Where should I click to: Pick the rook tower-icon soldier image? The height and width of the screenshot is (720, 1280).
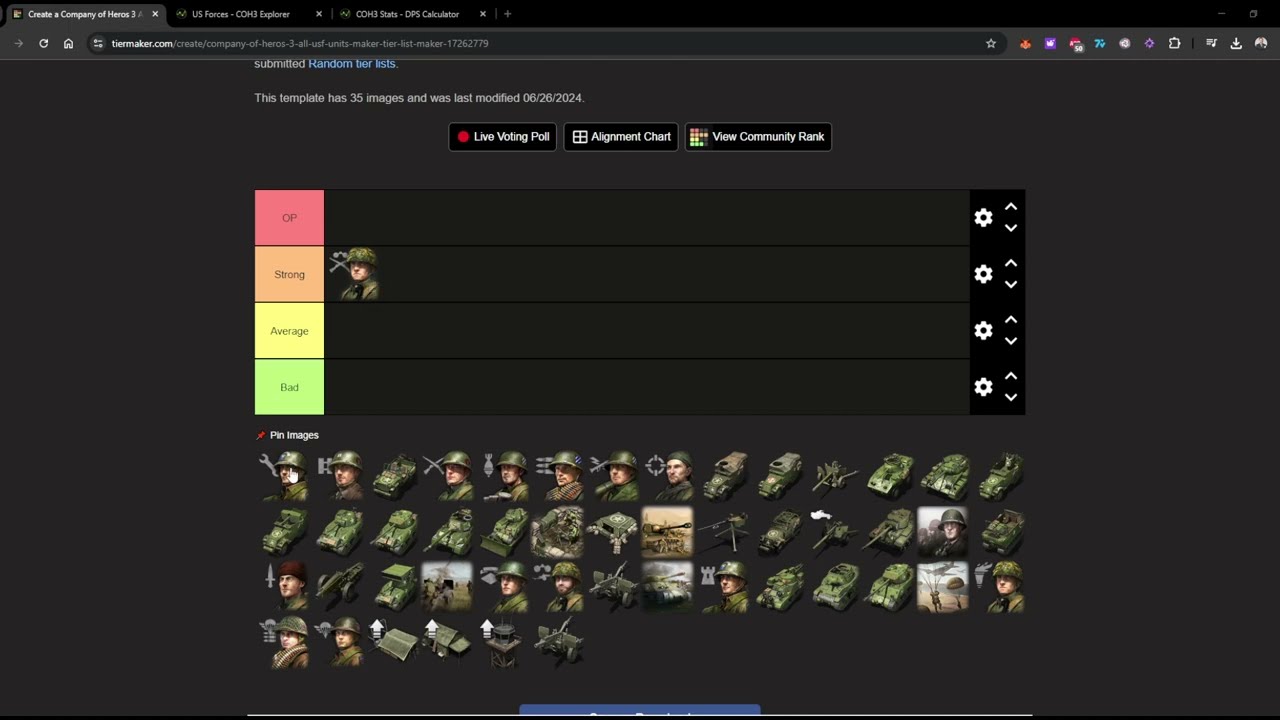(x=725, y=586)
